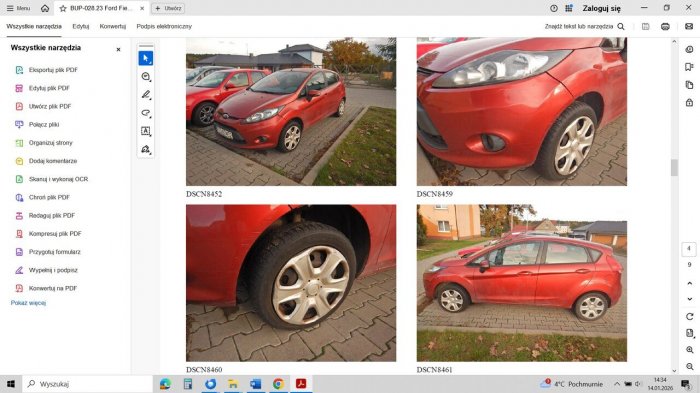700x393 pixels.
Task: Click the save document icon
Action: tap(646, 26)
